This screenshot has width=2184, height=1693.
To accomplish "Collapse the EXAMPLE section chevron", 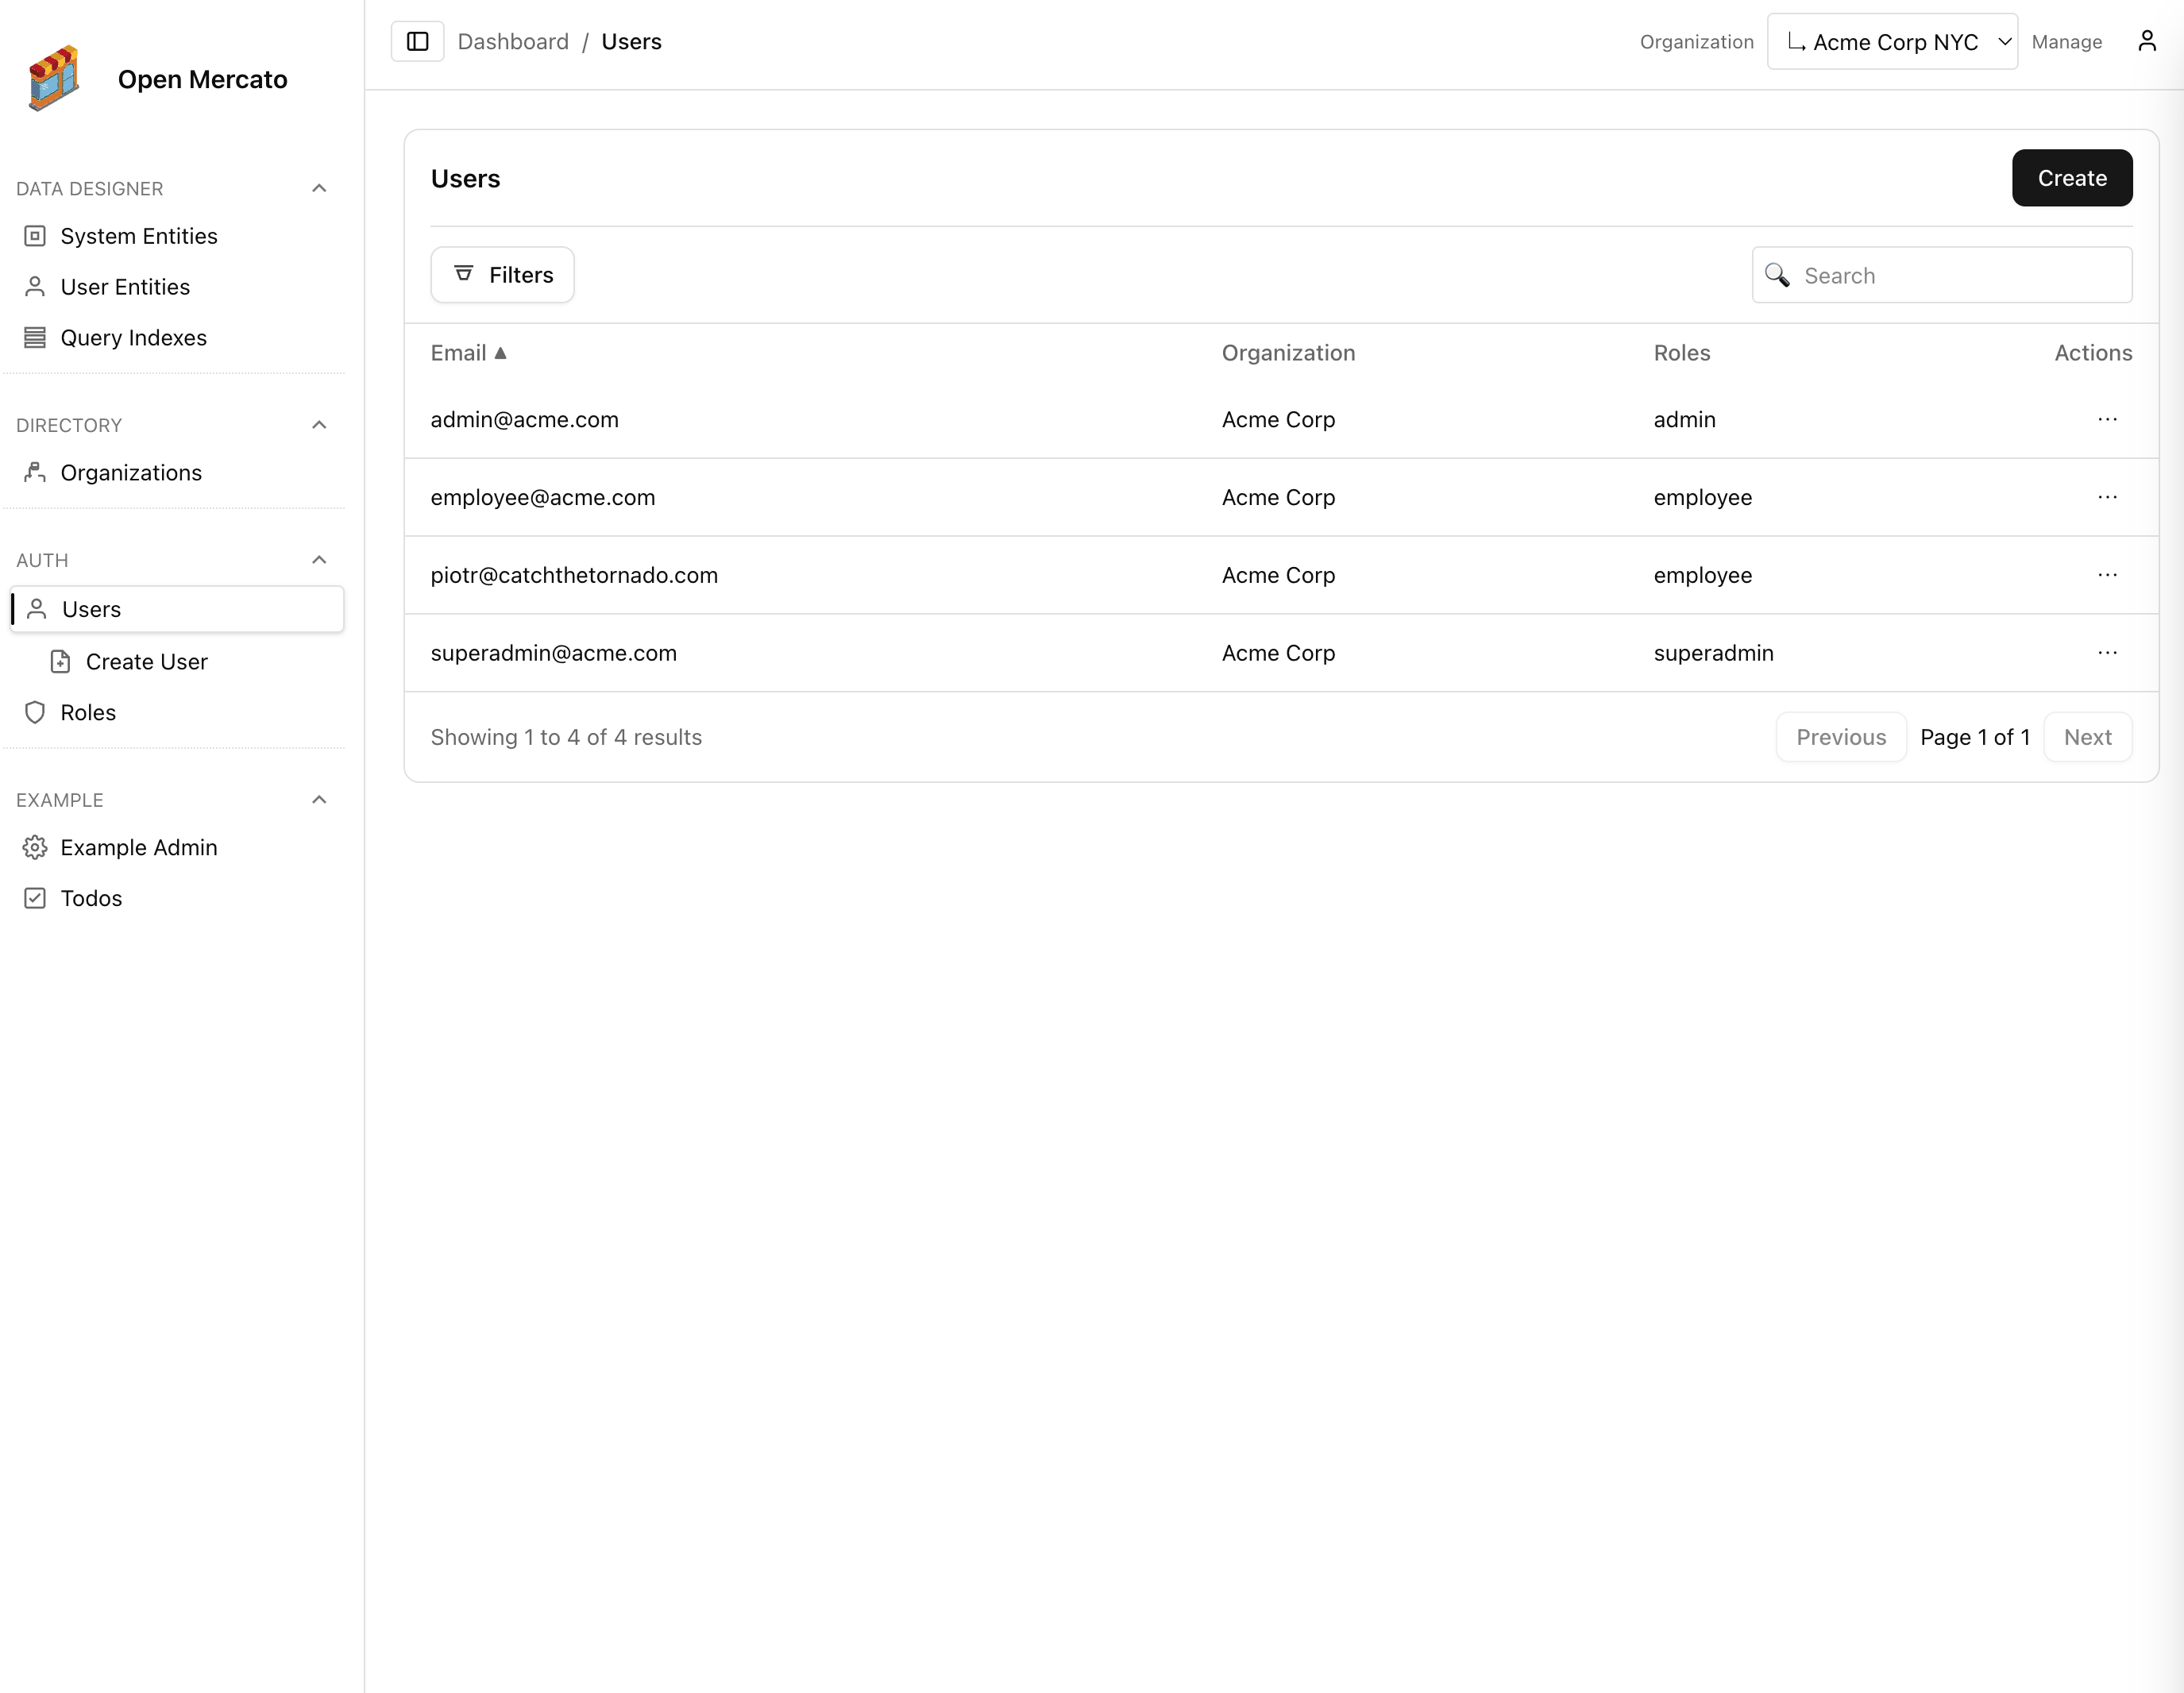I will click(x=319, y=799).
